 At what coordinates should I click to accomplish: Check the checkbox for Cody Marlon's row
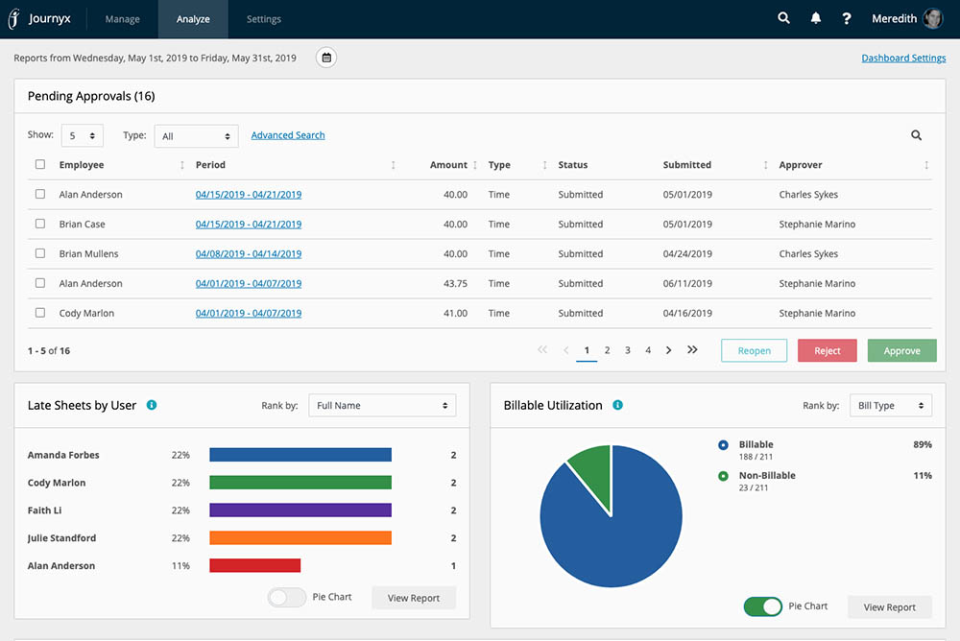pos(40,313)
